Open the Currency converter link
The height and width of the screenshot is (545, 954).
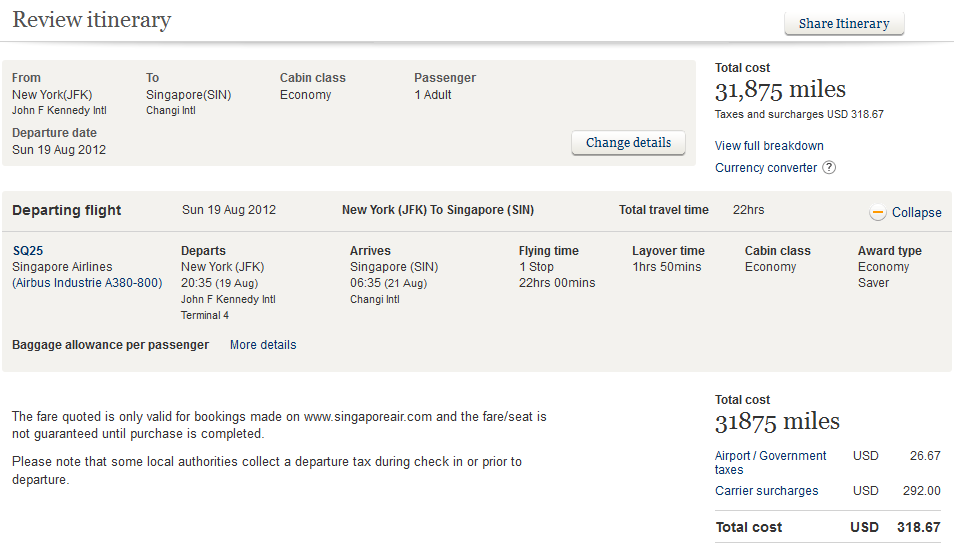tap(766, 168)
